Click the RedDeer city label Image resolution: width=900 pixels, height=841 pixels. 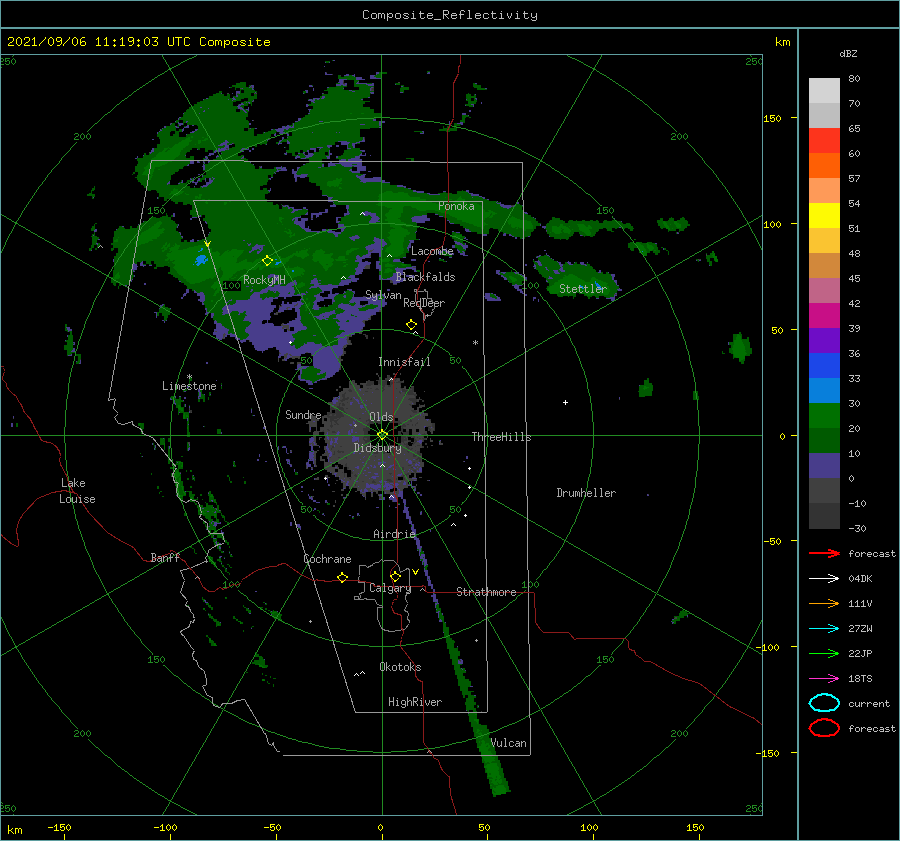[x=424, y=303]
